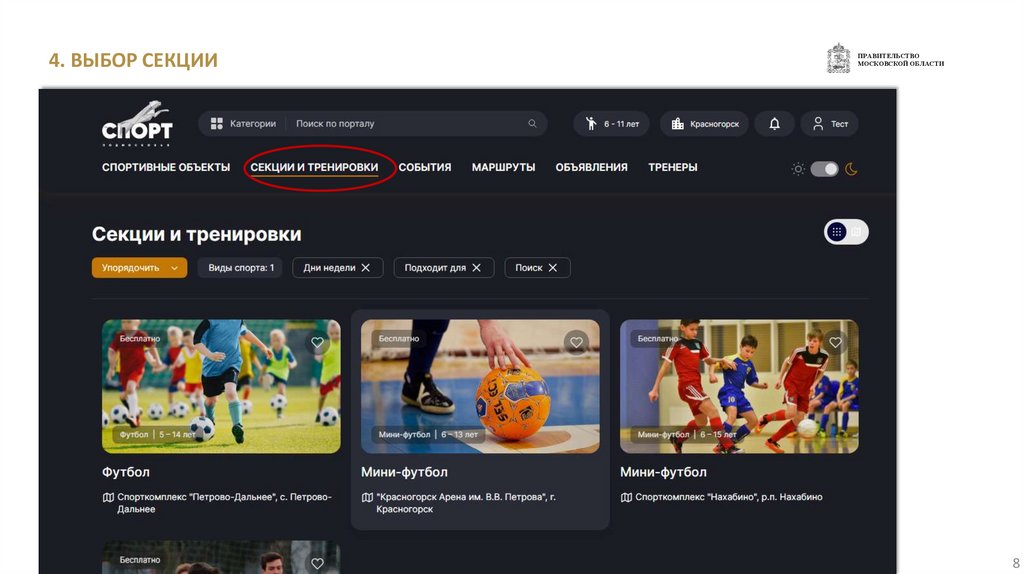Screen dimensions: 1024x574
Task: Click the building icon in Красногорск button
Action: [x=678, y=123]
